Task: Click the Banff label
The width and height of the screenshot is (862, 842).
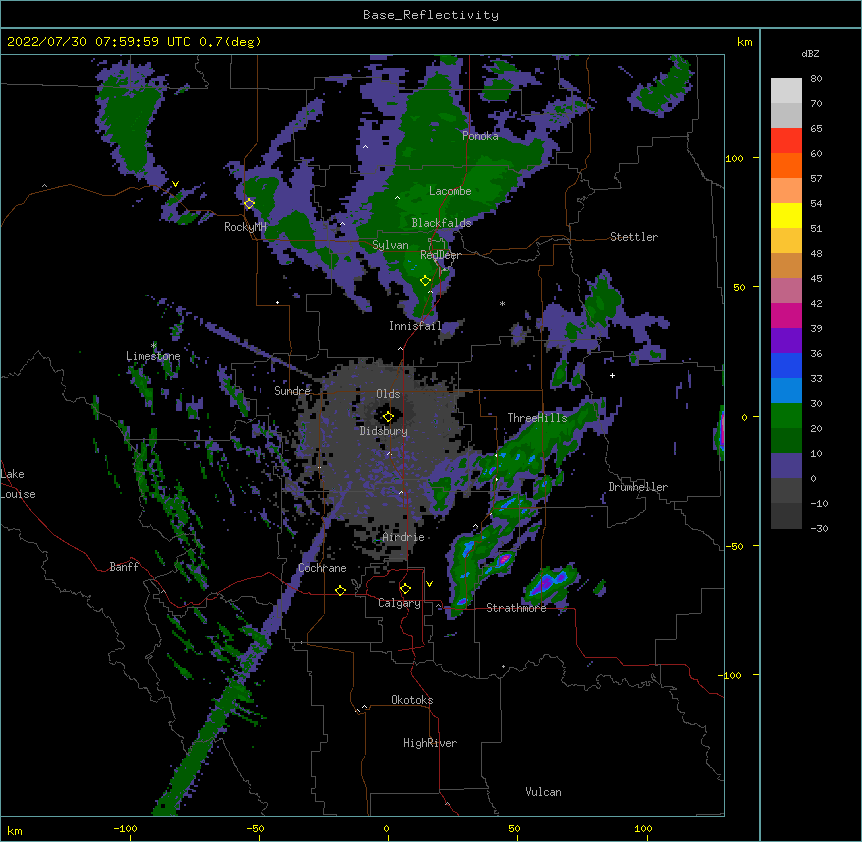Action: [x=124, y=567]
